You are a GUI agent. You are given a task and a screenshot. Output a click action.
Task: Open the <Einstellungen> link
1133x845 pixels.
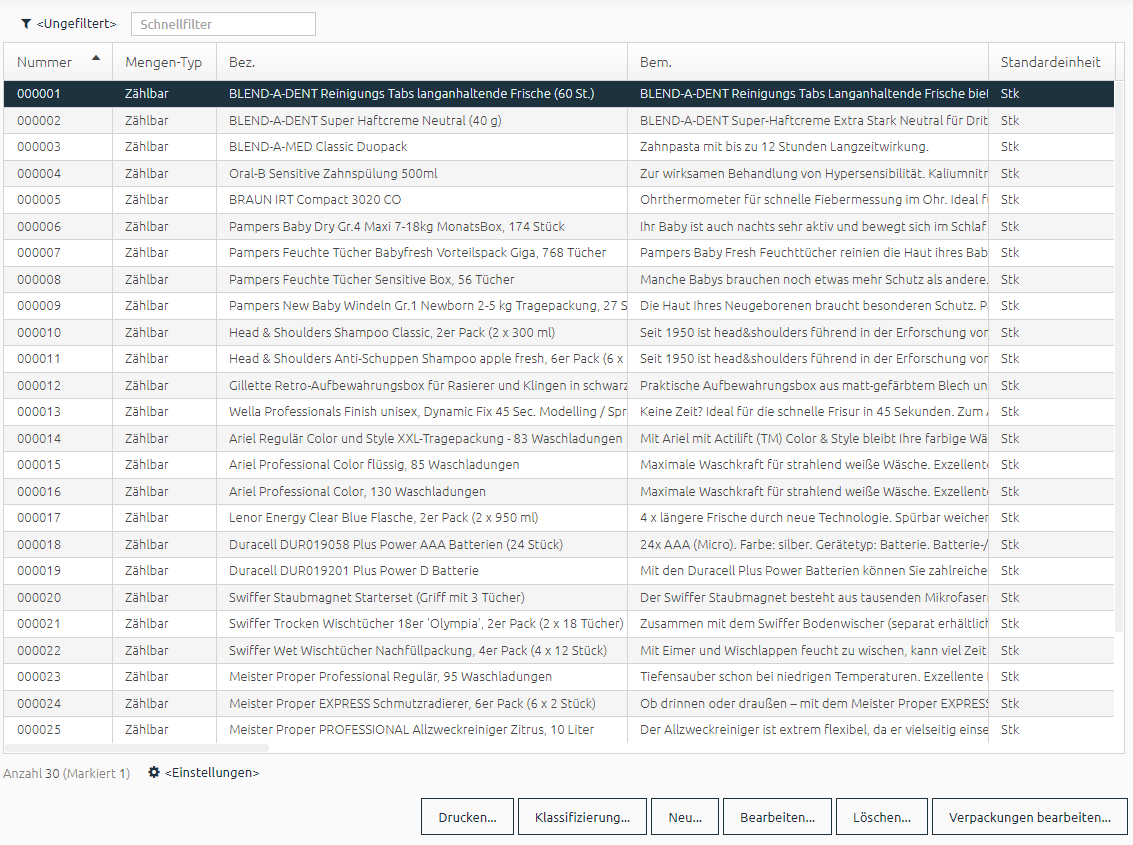[212, 772]
